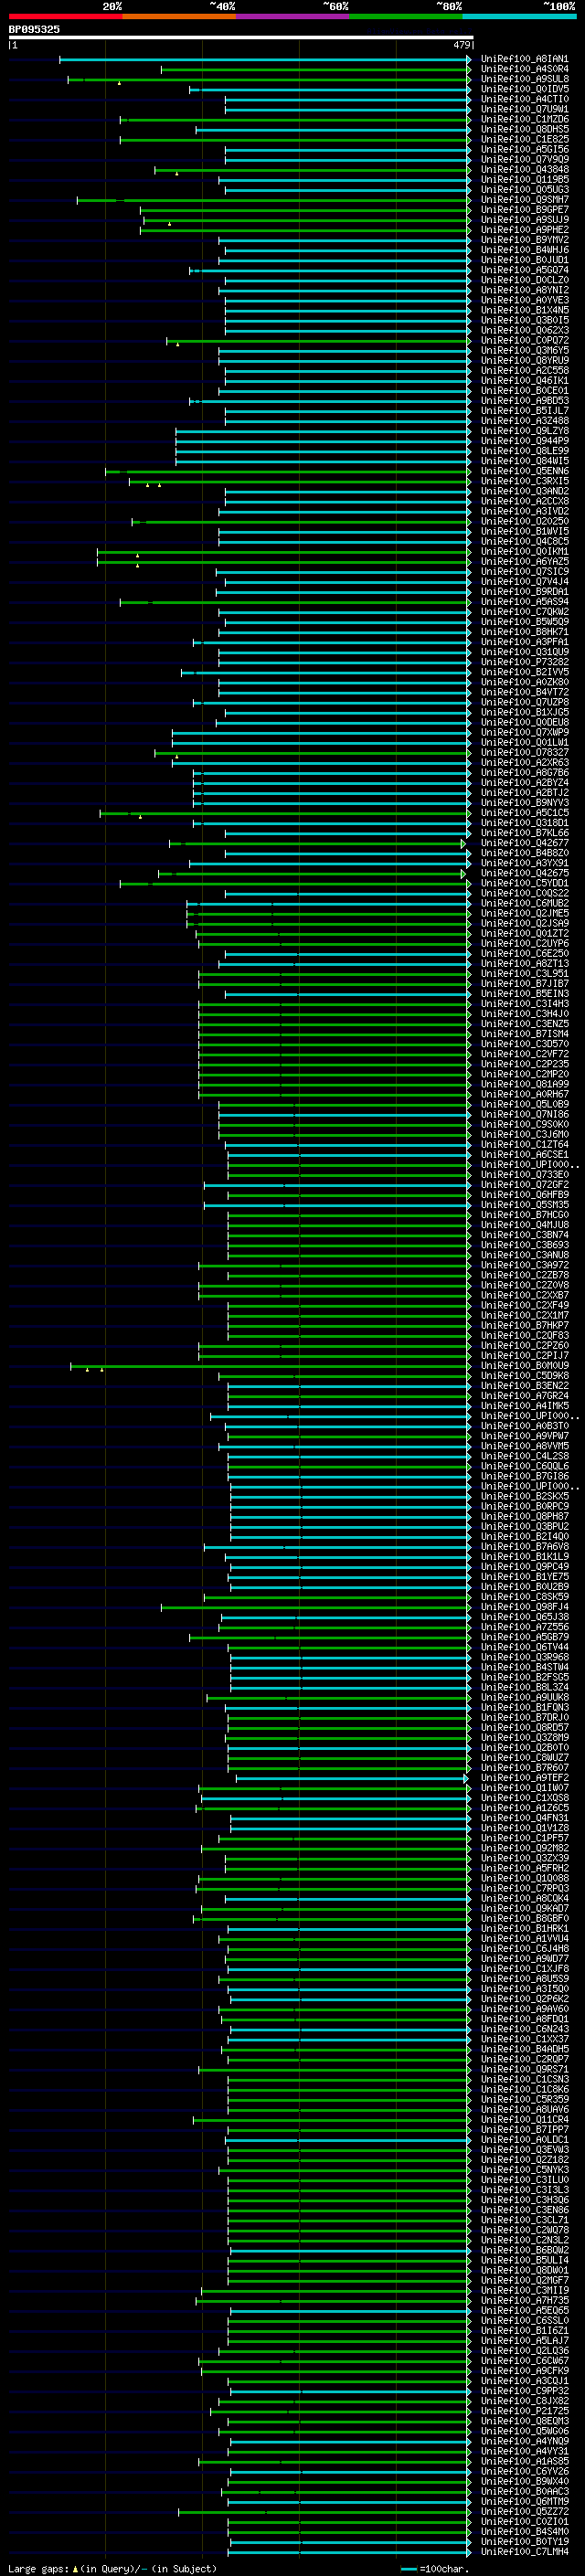
Task: Select the UniRef100_B4STW4 hit label
Action: tap(524, 1667)
